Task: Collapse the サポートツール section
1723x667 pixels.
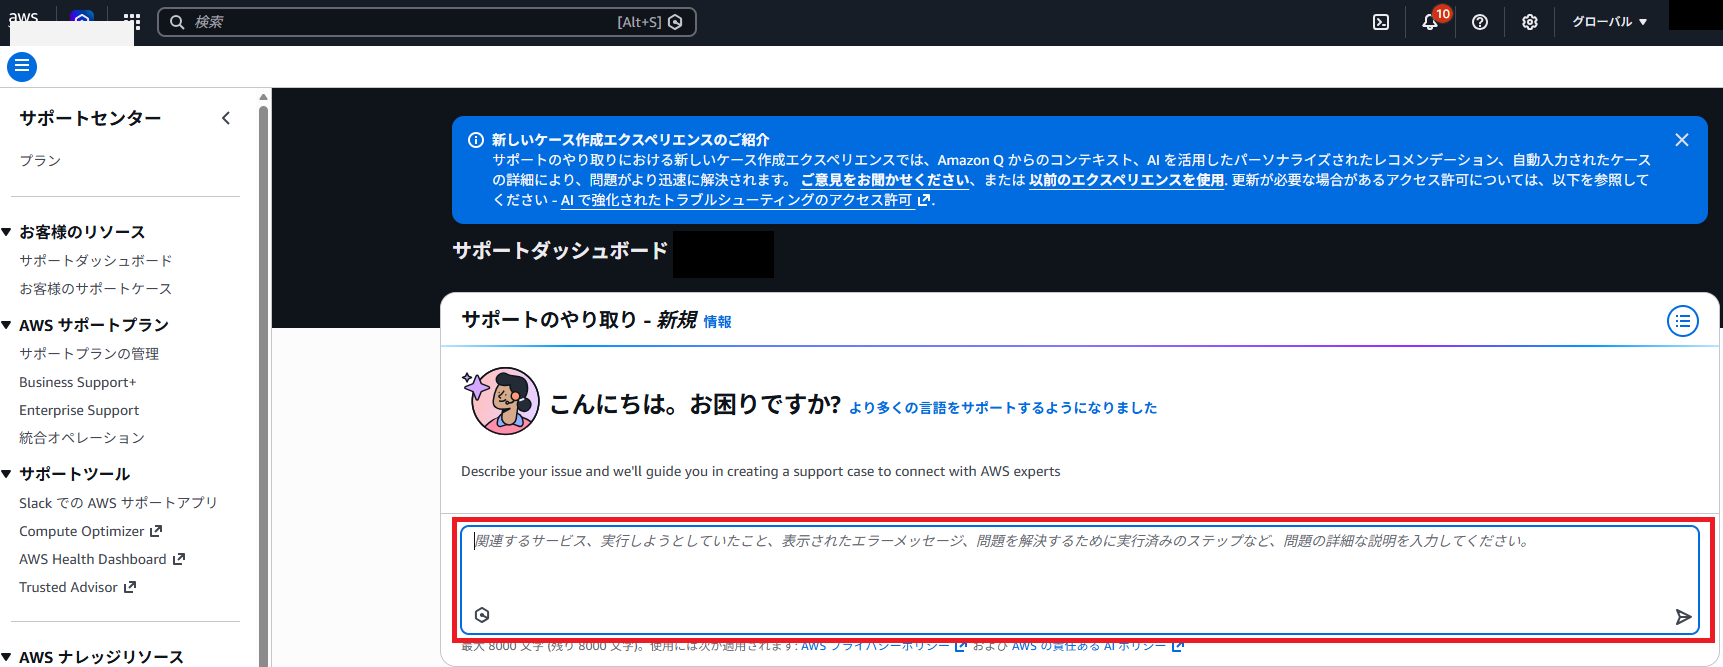Action: [x=7, y=474]
